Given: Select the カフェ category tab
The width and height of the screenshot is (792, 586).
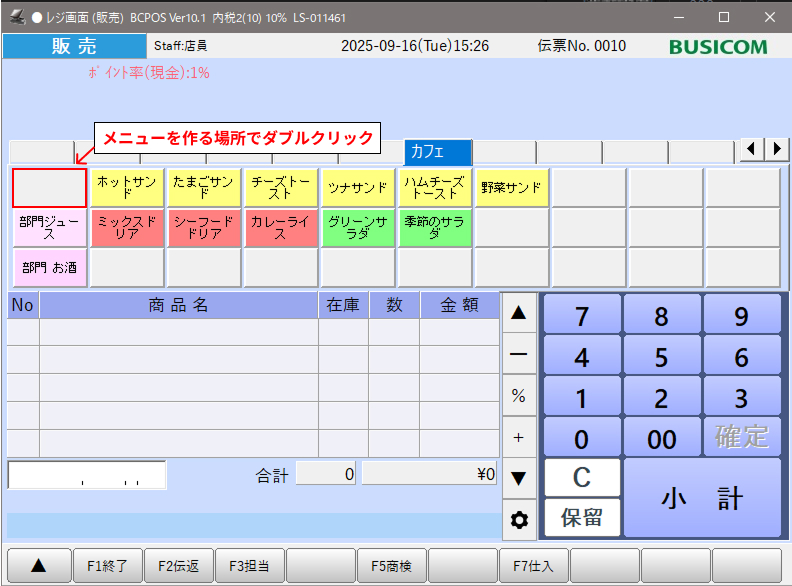Looking at the screenshot, I should pyautogui.click(x=437, y=151).
